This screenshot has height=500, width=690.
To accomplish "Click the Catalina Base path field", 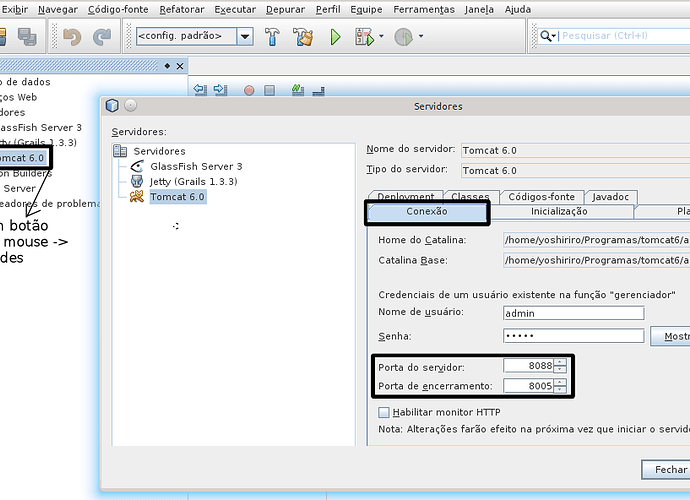I will pyautogui.click(x=596, y=260).
